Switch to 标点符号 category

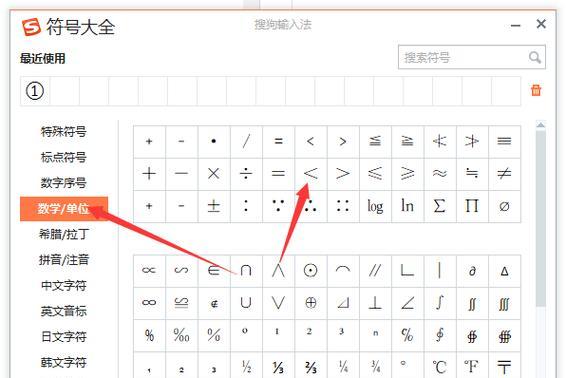point(64,157)
